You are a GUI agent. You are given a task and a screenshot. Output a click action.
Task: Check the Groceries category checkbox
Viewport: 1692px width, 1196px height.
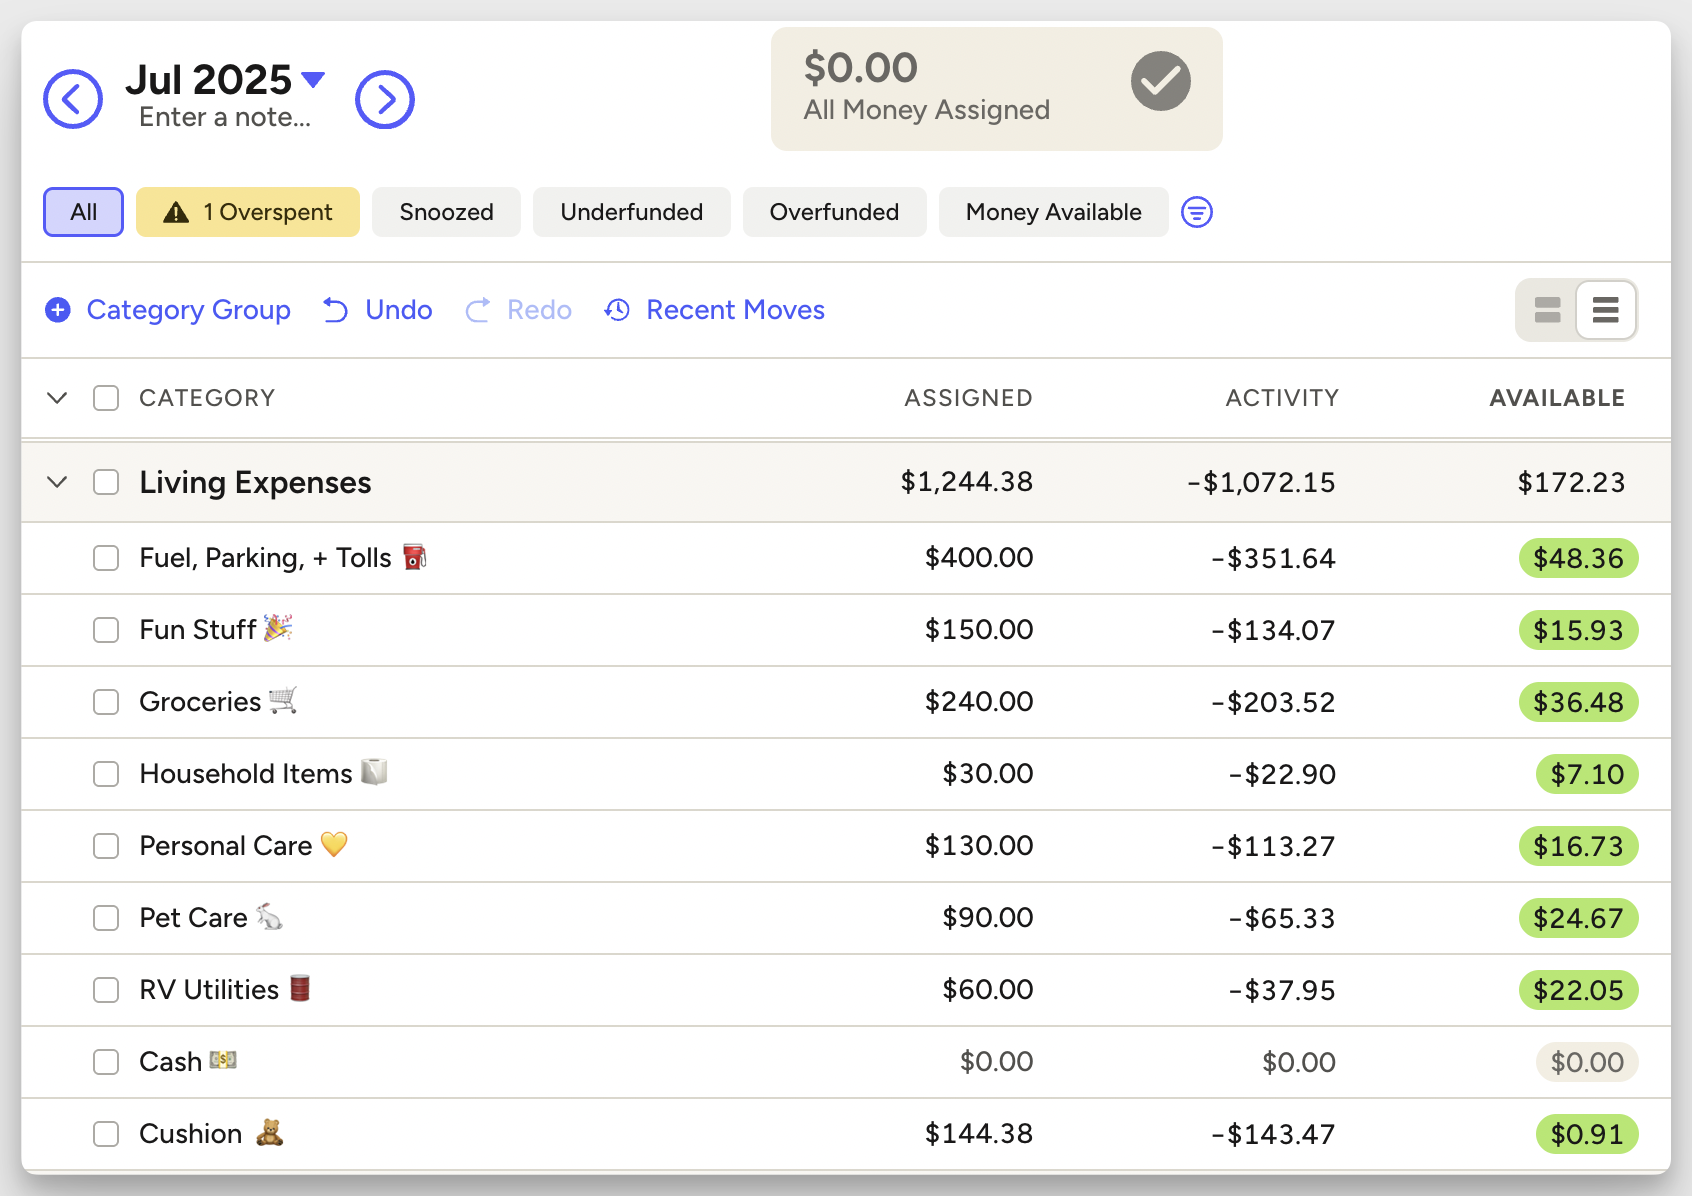[x=106, y=702]
